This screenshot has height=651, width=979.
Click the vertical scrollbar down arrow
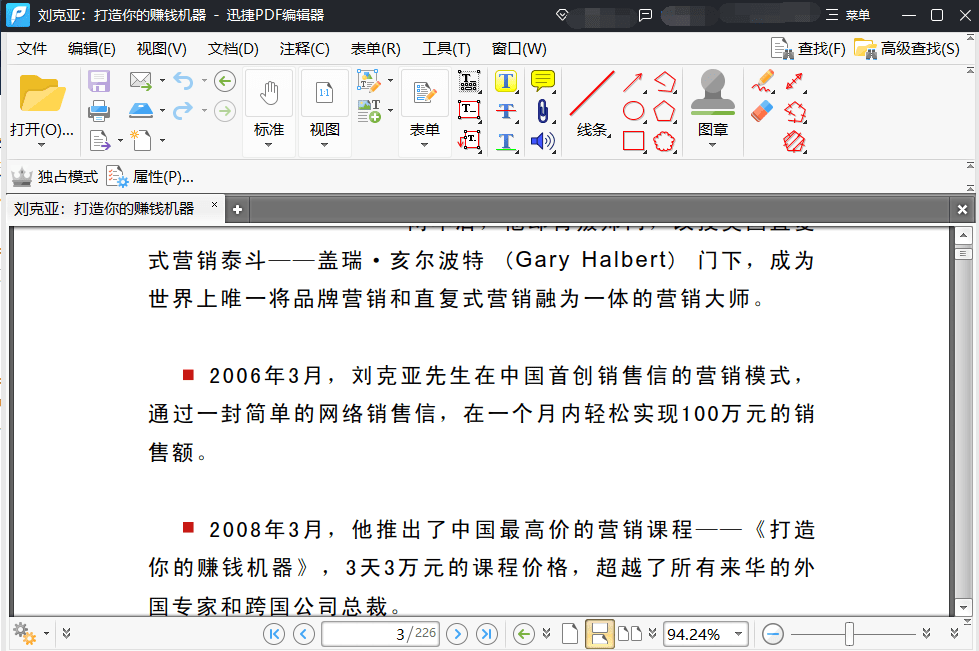[x=963, y=607]
